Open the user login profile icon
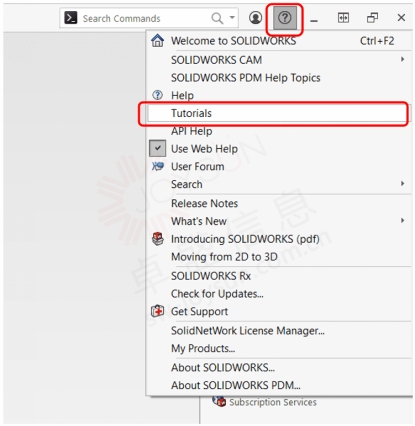This screenshot has width=415, height=426. [x=255, y=18]
